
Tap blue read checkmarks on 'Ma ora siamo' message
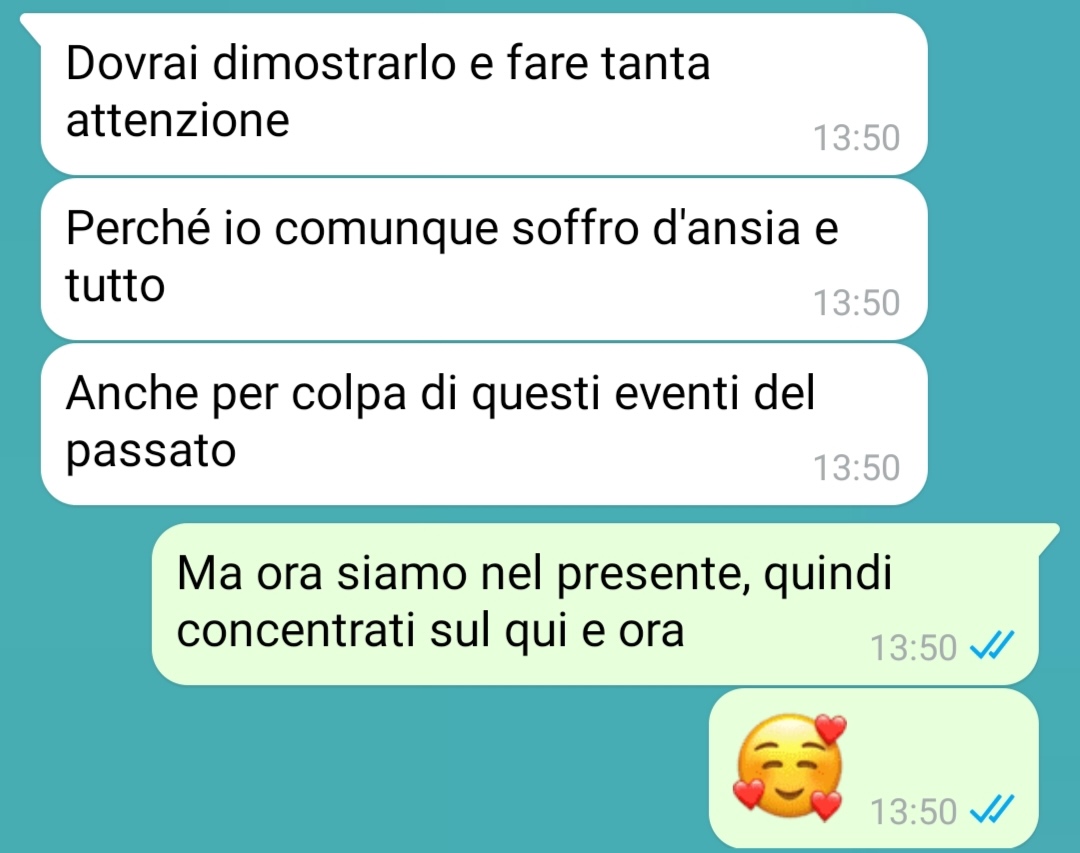pyautogui.click(x=992, y=646)
